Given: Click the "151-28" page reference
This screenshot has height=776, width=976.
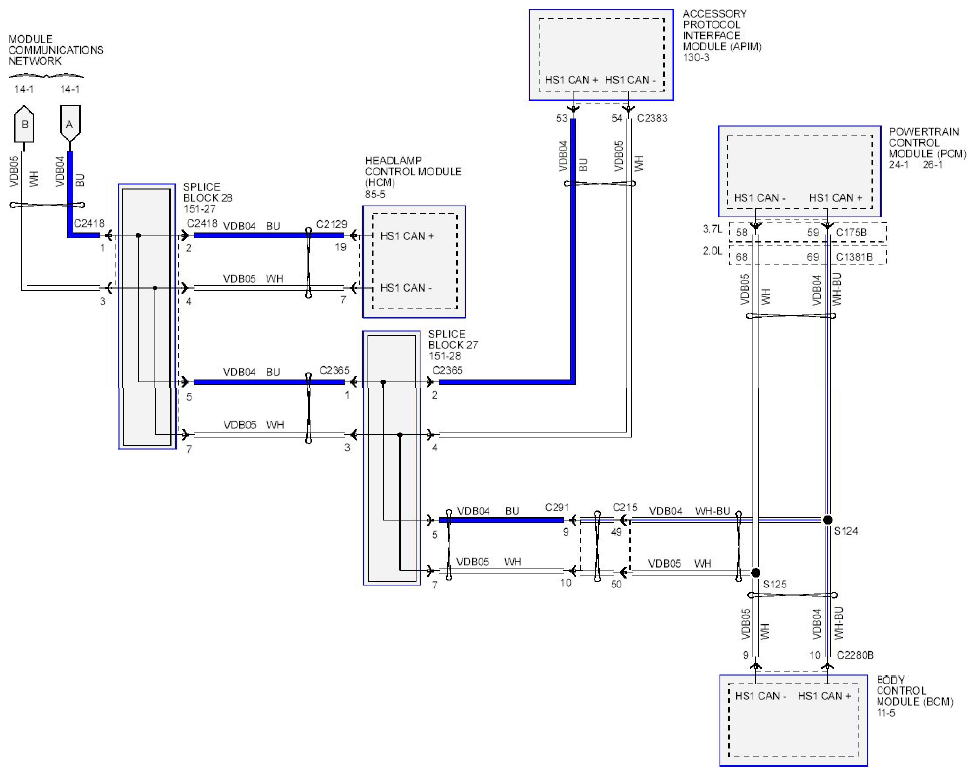Looking at the screenshot, I should (x=444, y=356).
